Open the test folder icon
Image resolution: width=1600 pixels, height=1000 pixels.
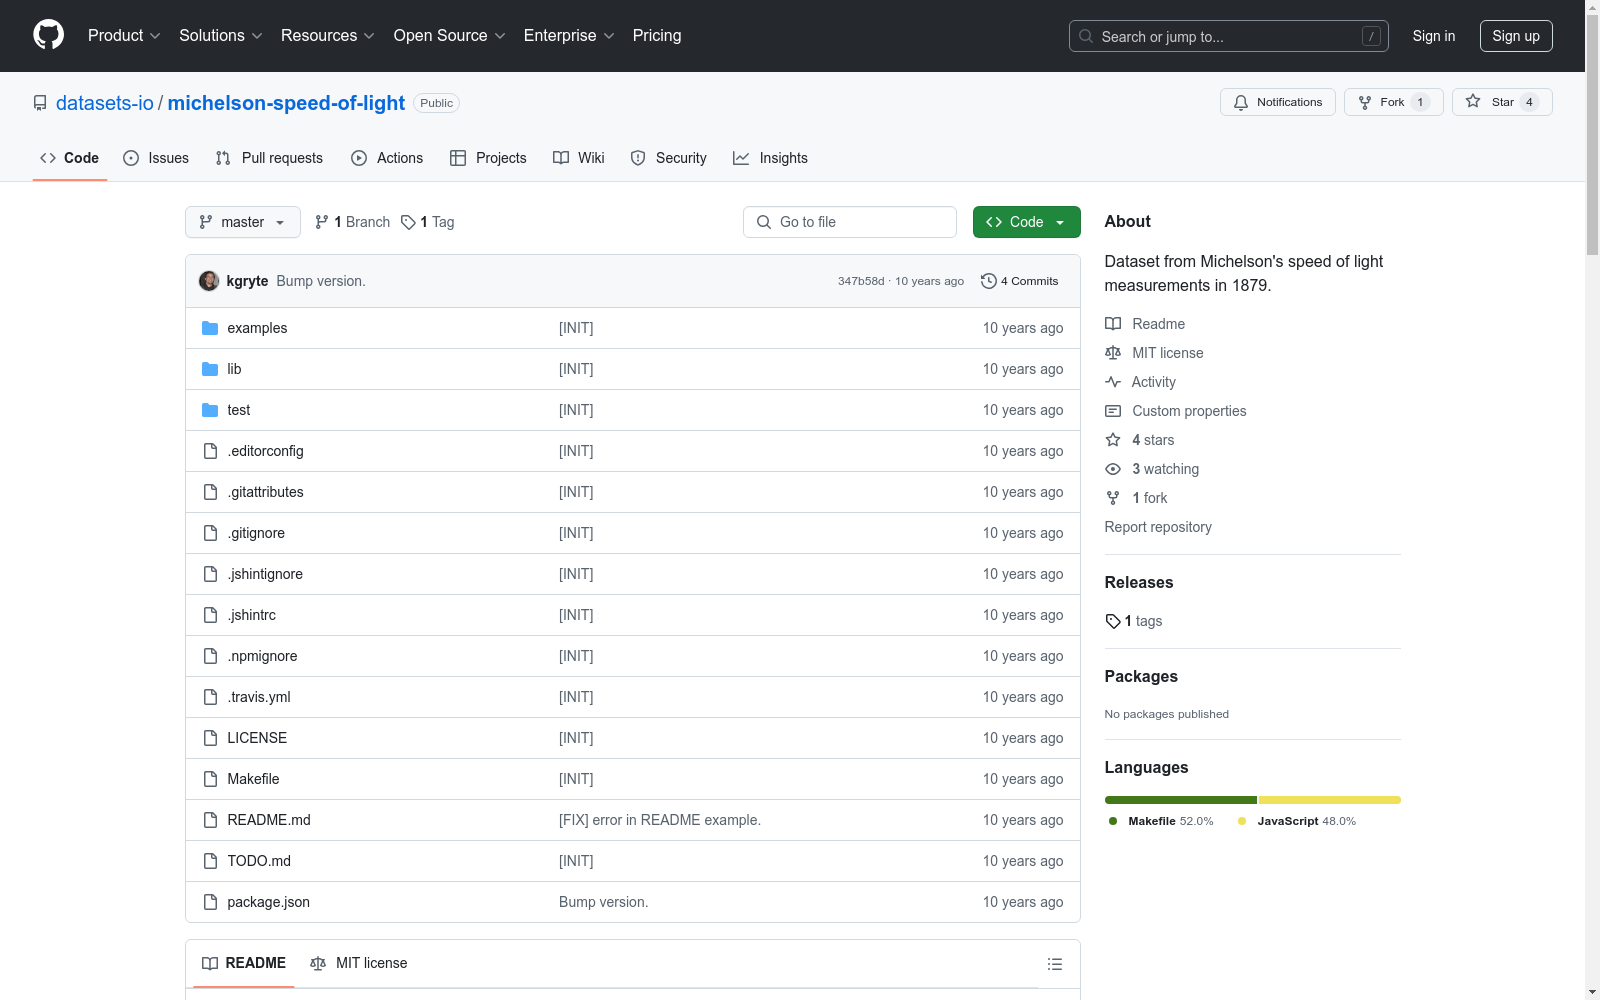[210, 410]
